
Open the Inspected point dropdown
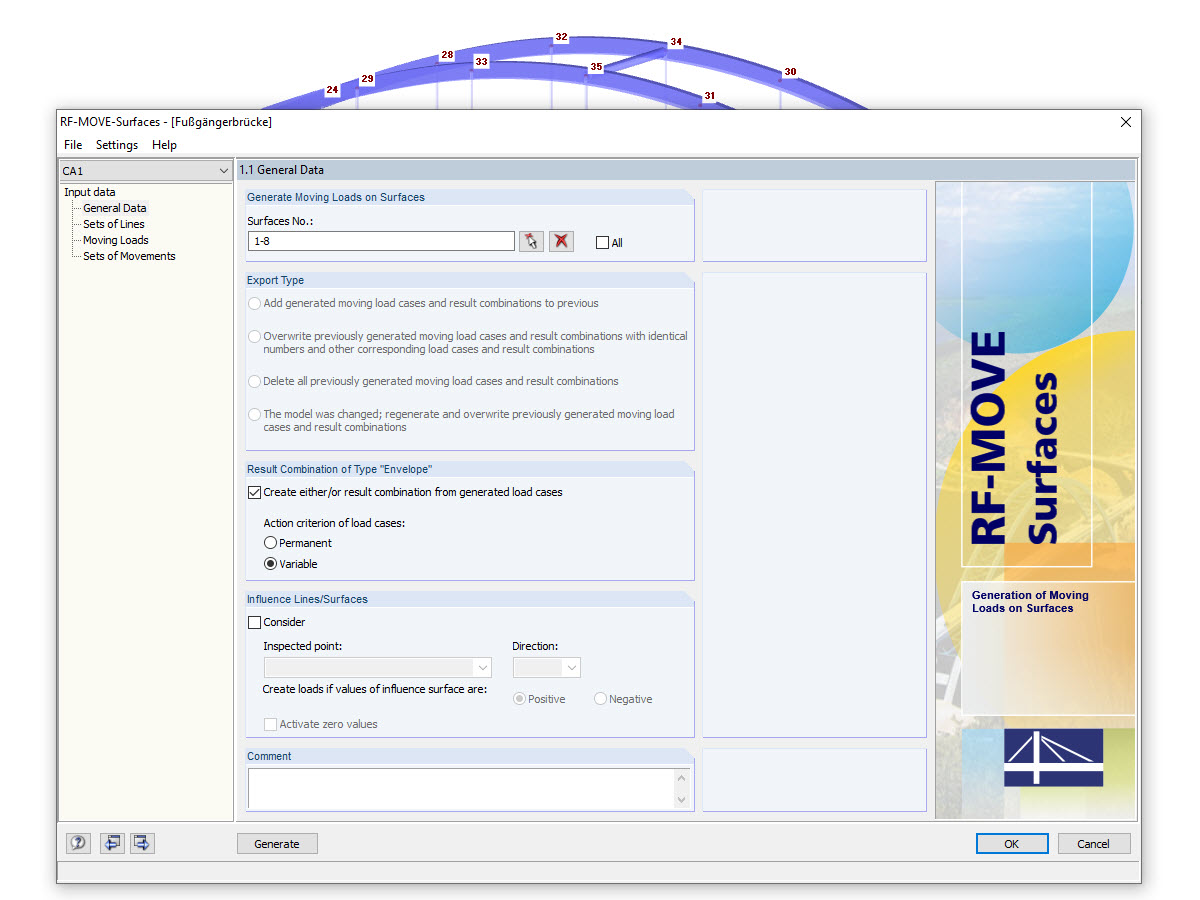(x=484, y=667)
